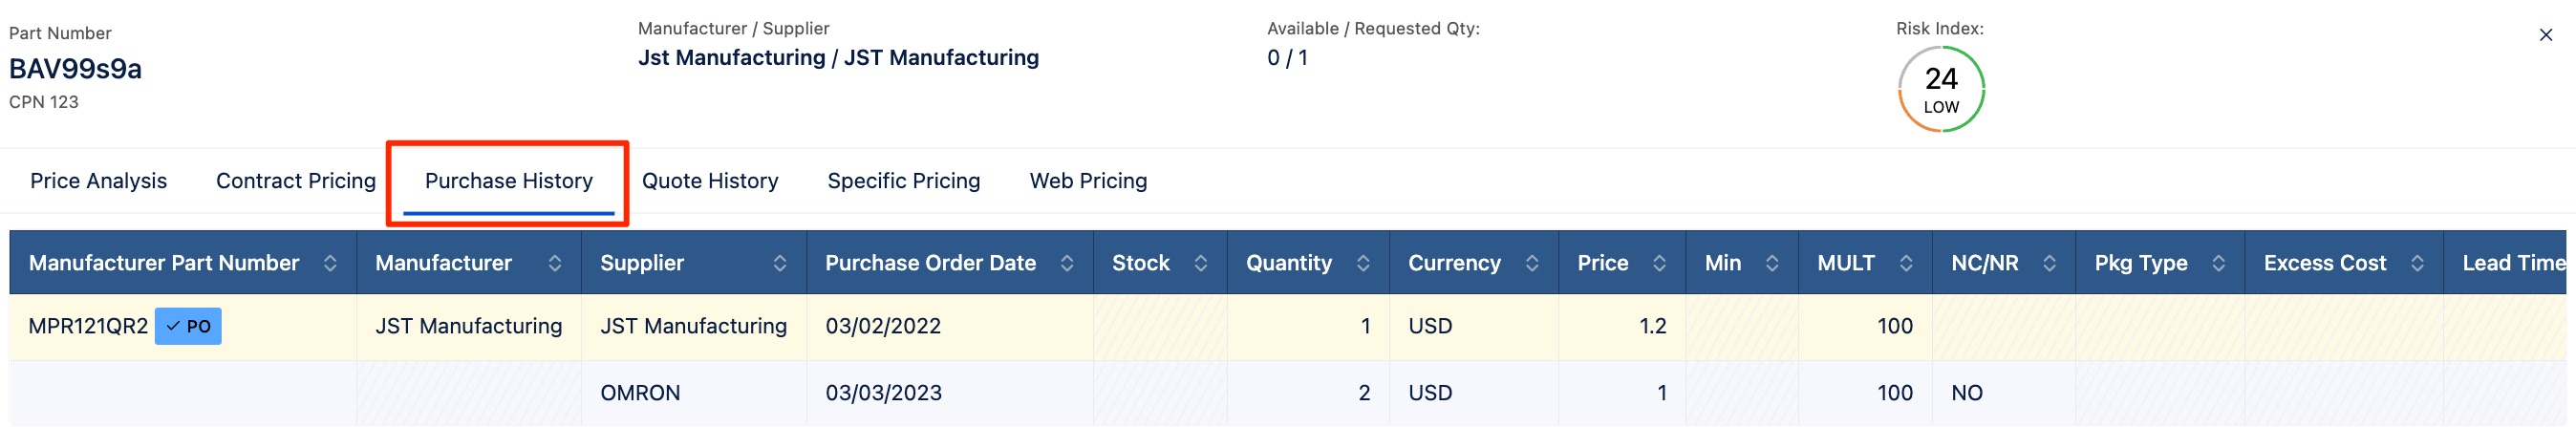Sort by the Price column
Viewport: 2576px width, 427px height.
pyautogui.click(x=1659, y=263)
